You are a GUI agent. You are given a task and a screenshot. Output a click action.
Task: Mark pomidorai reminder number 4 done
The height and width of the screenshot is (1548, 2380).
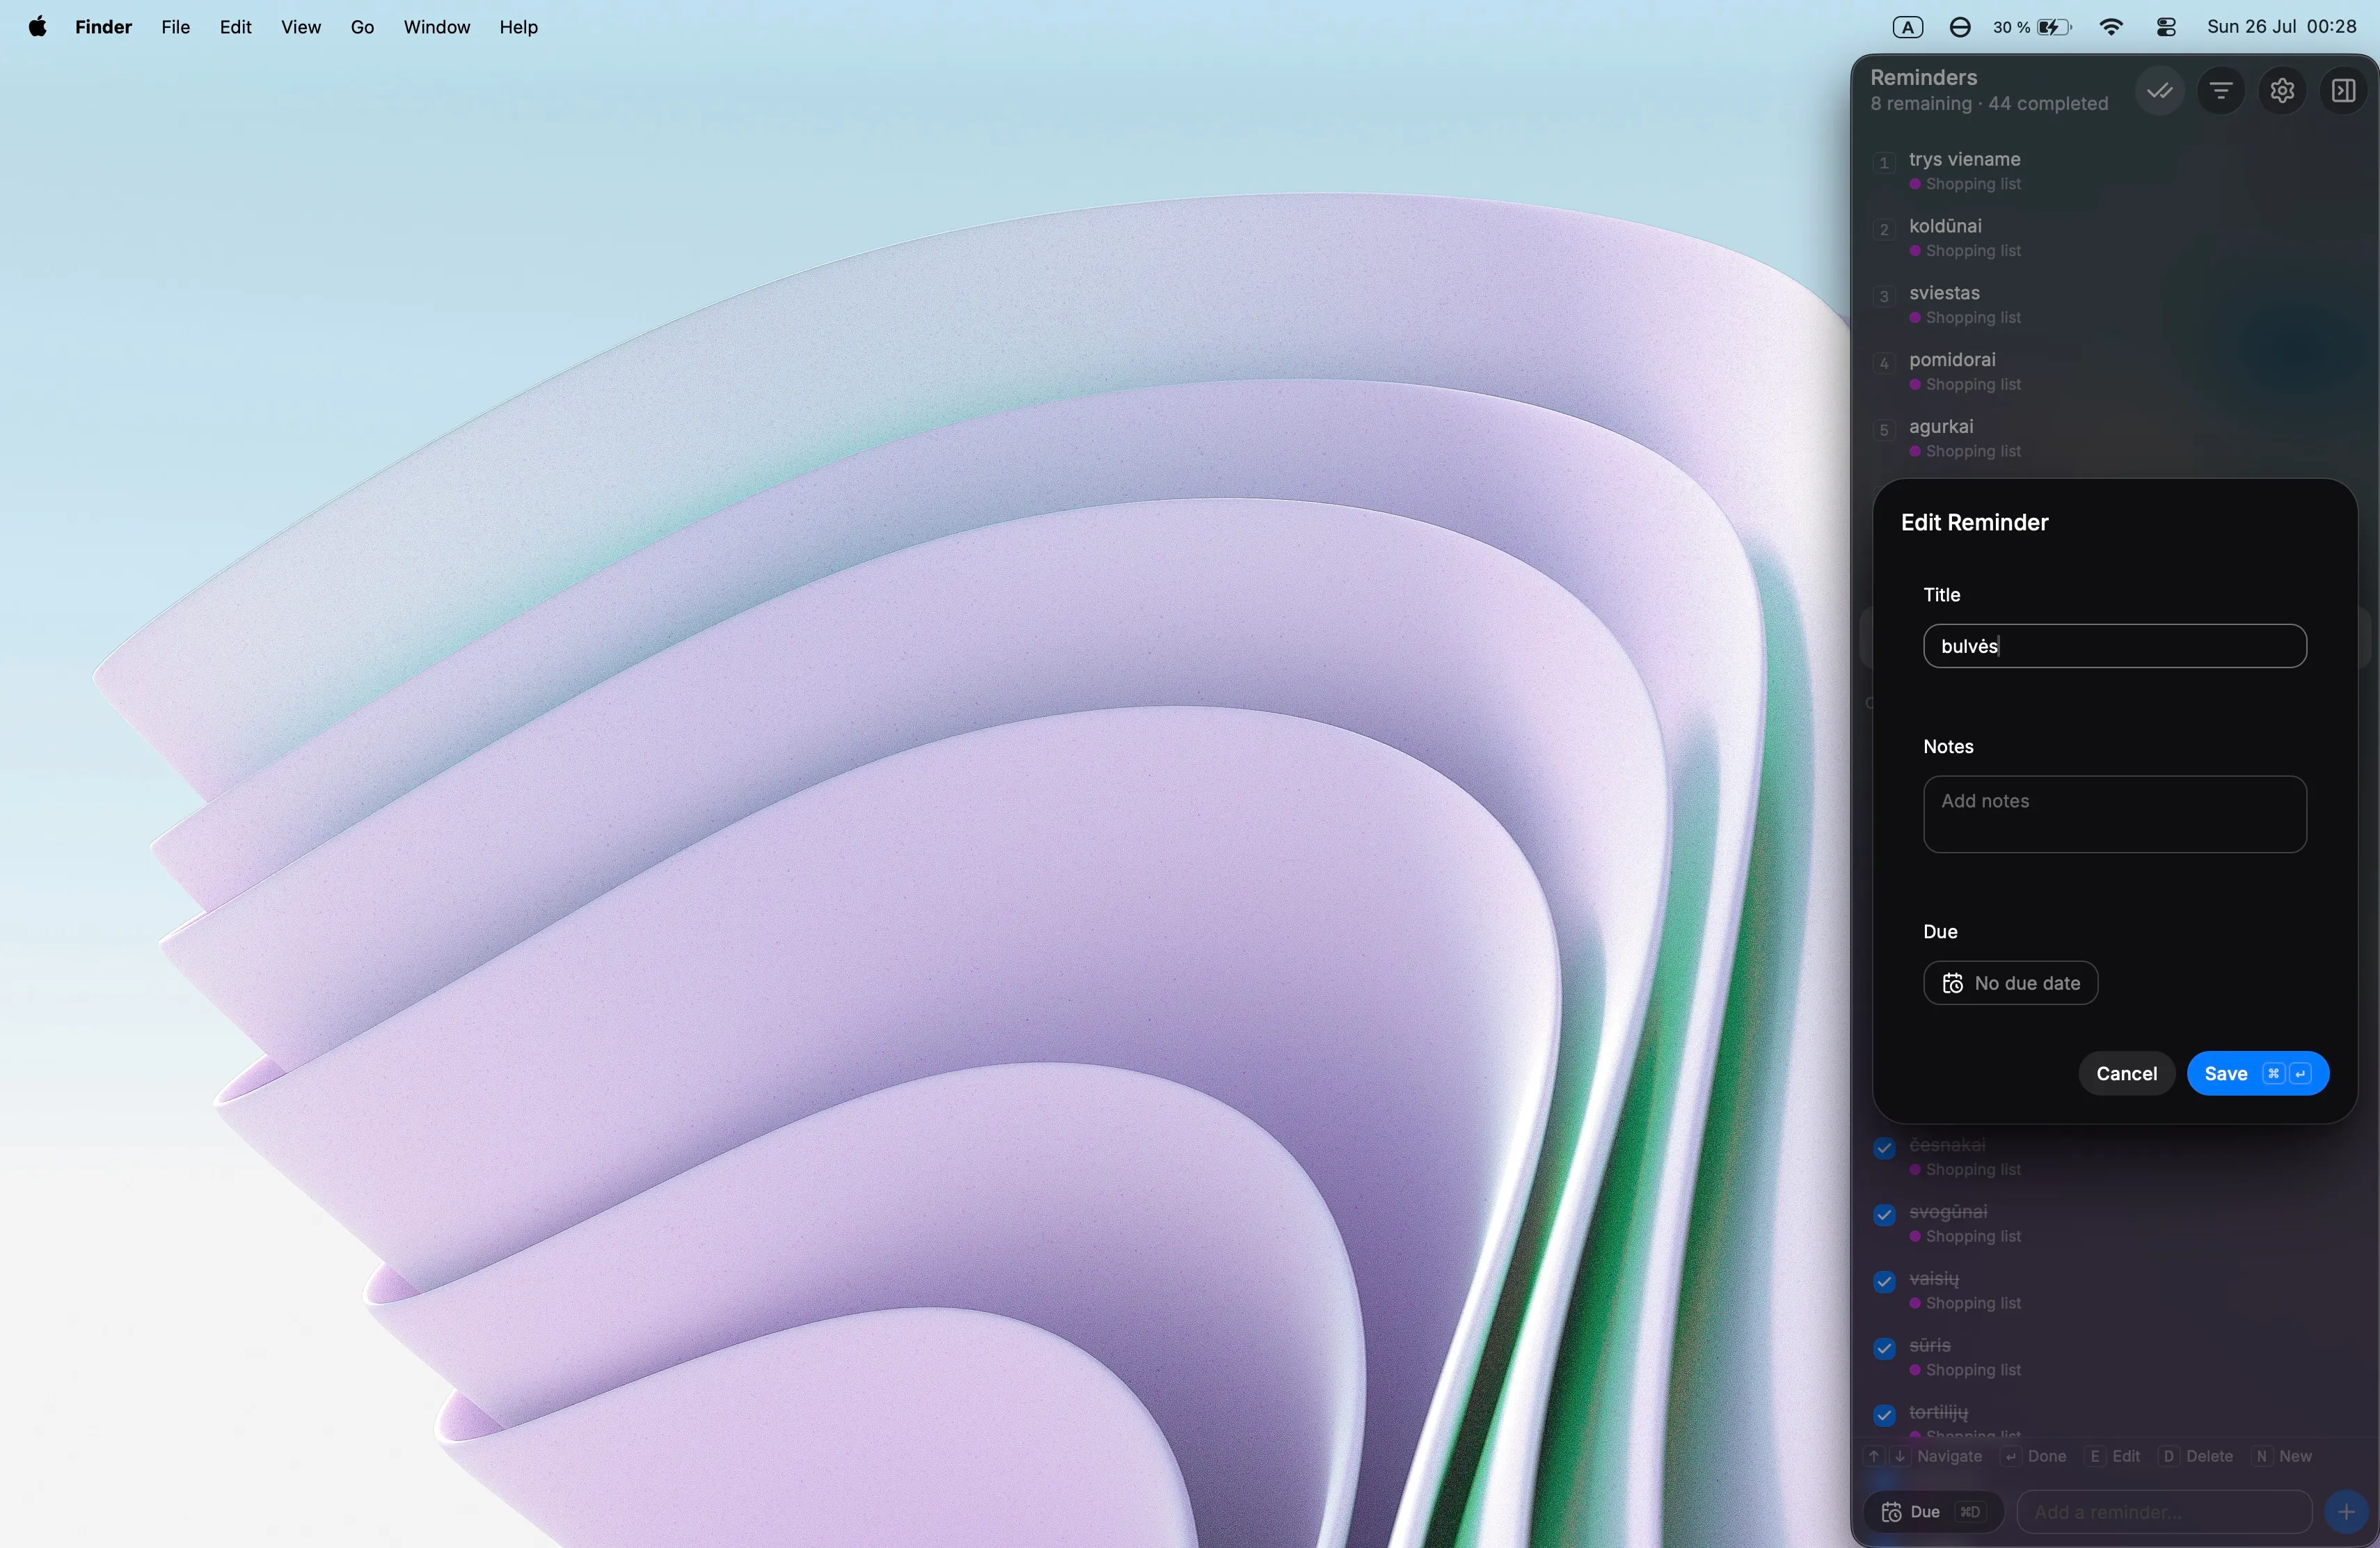(x=1883, y=363)
